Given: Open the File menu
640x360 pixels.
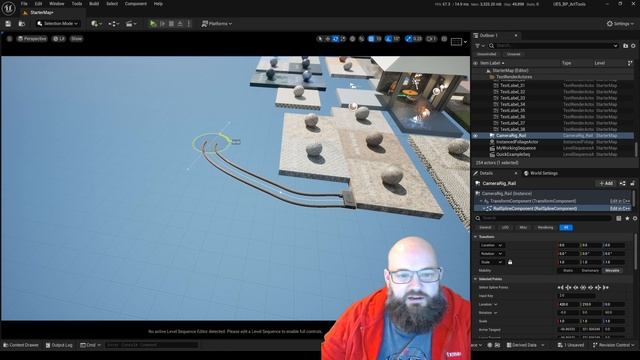Looking at the screenshot, I should pyautogui.click(x=24, y=4).
